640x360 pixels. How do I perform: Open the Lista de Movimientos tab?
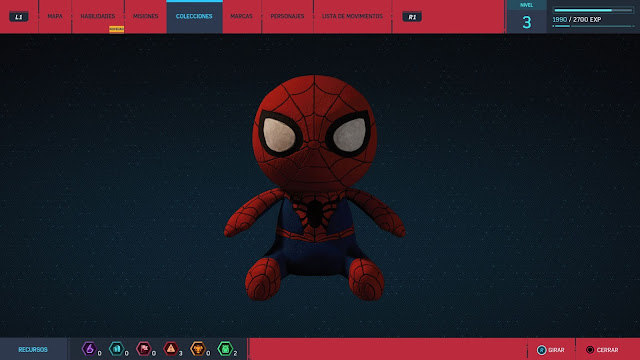pyautogui.click(x=352, y=16)
